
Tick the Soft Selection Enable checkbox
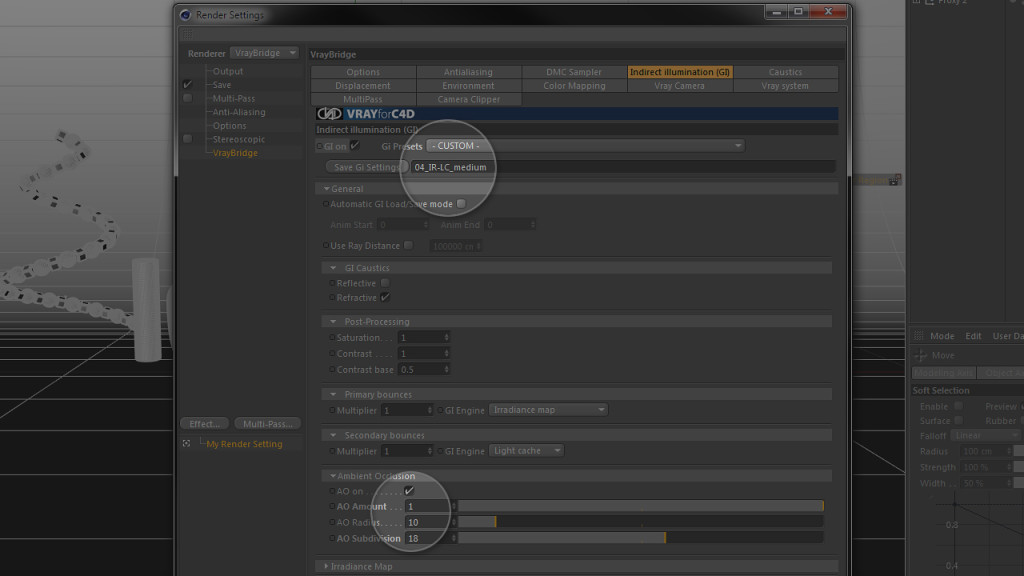[x=958, y=406]
